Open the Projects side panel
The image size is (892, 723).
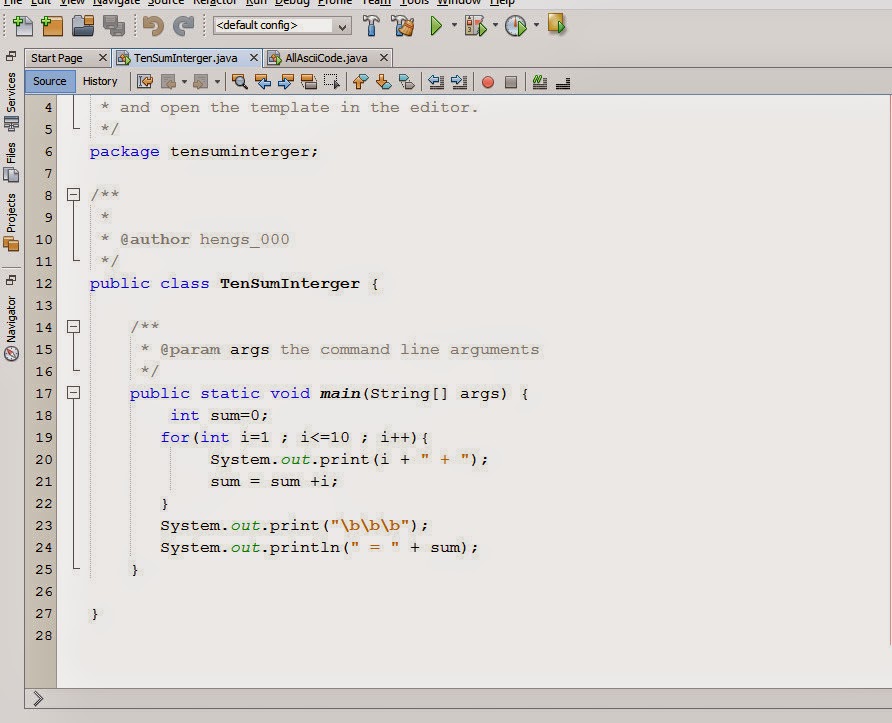[x=11, y=222]
